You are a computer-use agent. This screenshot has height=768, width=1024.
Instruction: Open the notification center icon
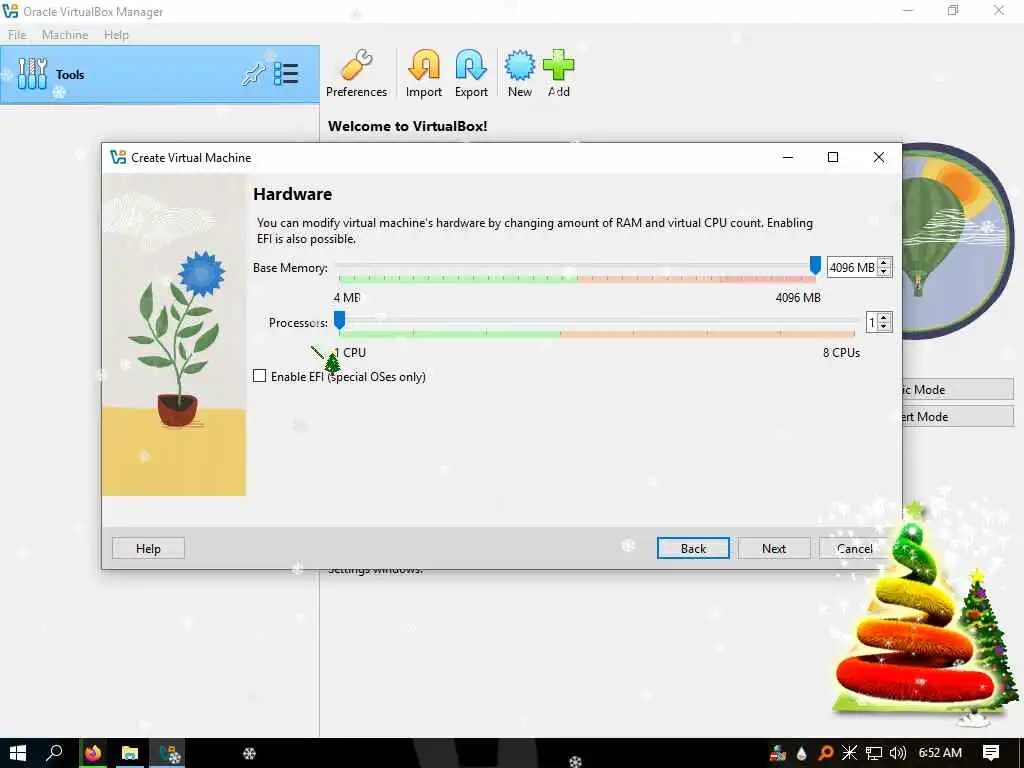pos(991,753)
